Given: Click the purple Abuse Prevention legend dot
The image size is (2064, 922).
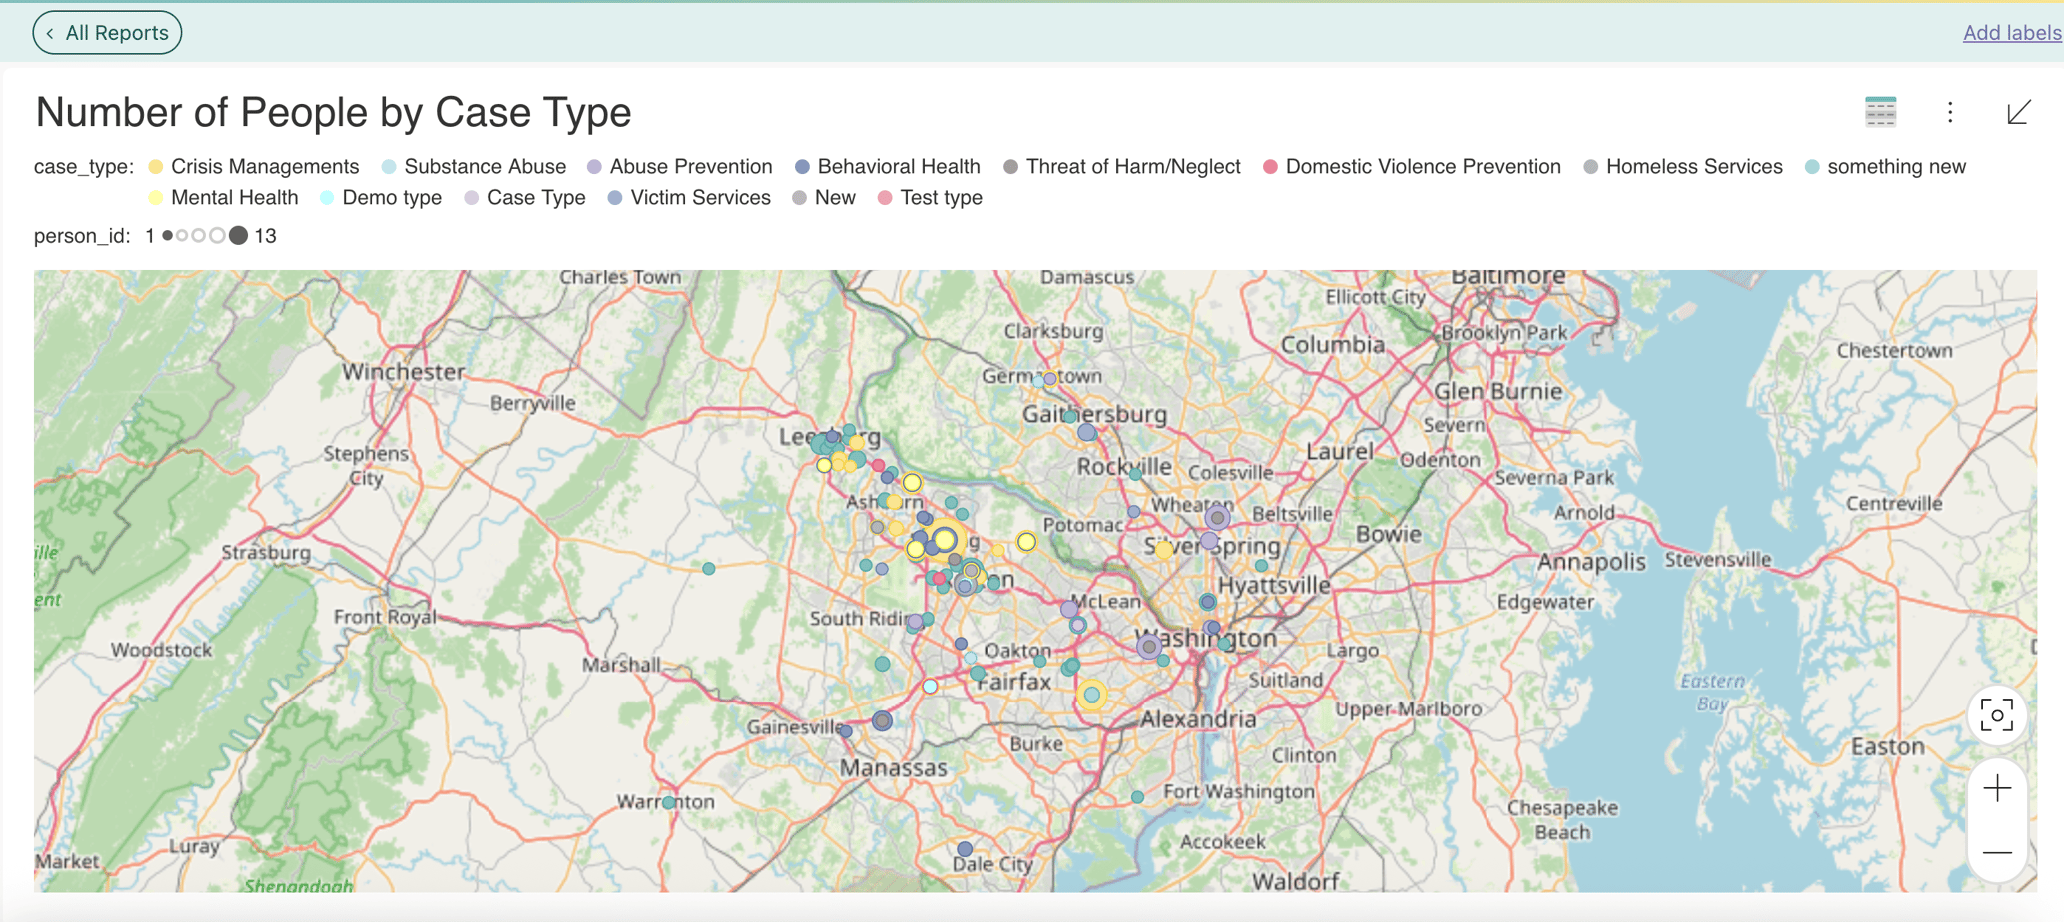Looking at the screenshot, I should pyautogui.click(x=594, y=166).
